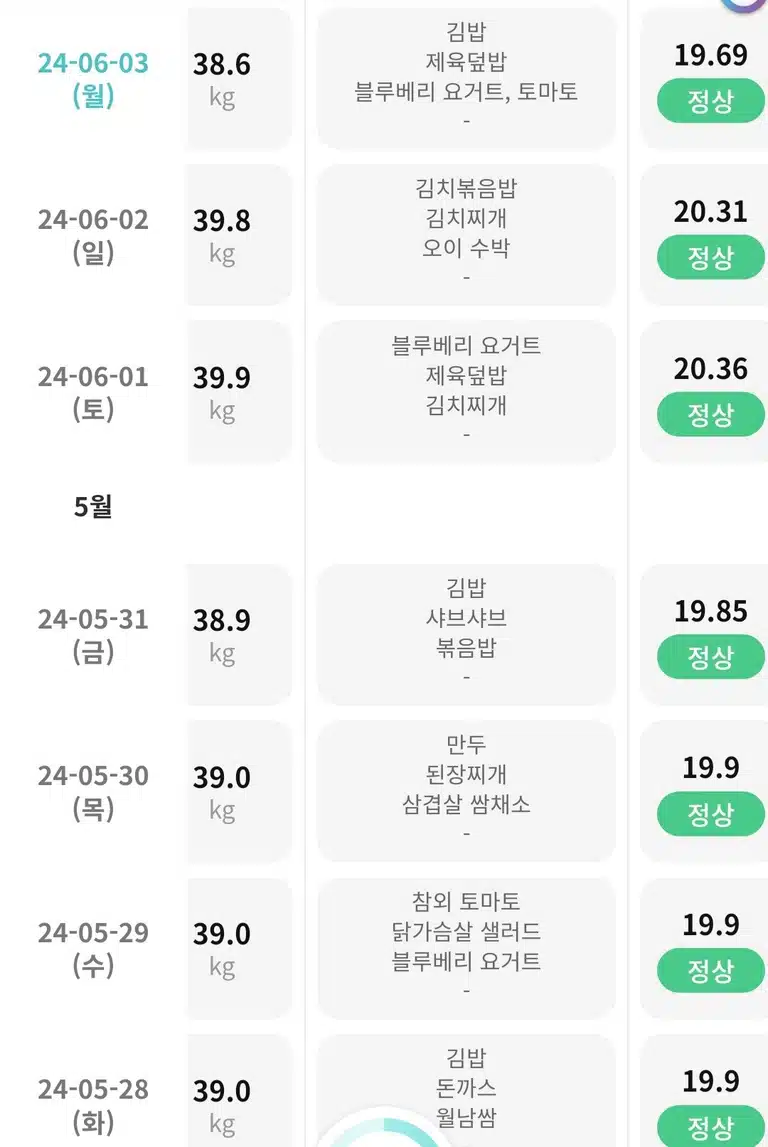Viewport: 768px width, 1147px height.
Task: Open the meal card with 김치볶음밥
Action: [466, 236]
